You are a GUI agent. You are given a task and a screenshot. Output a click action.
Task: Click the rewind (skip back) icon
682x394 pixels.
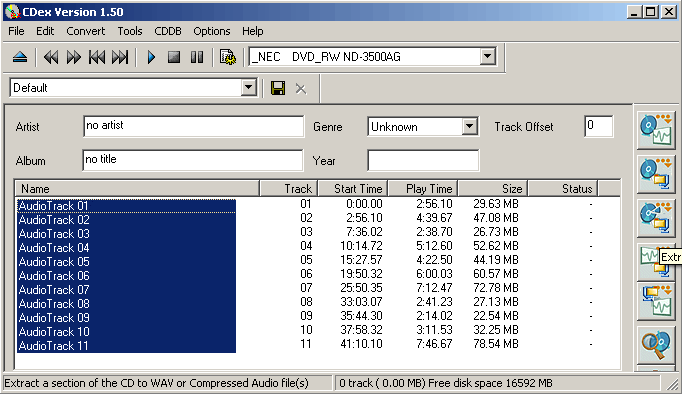coord(50,57)
